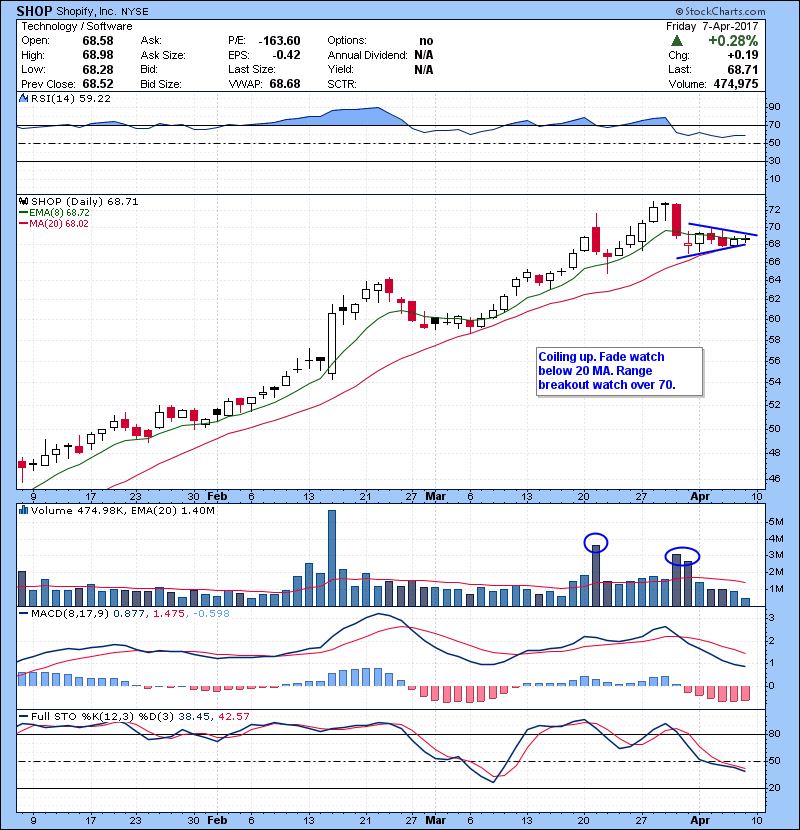This screenshot has height=830, width=800.
Task: Click the Apr label on price chart axis
Action: (700, 497)
